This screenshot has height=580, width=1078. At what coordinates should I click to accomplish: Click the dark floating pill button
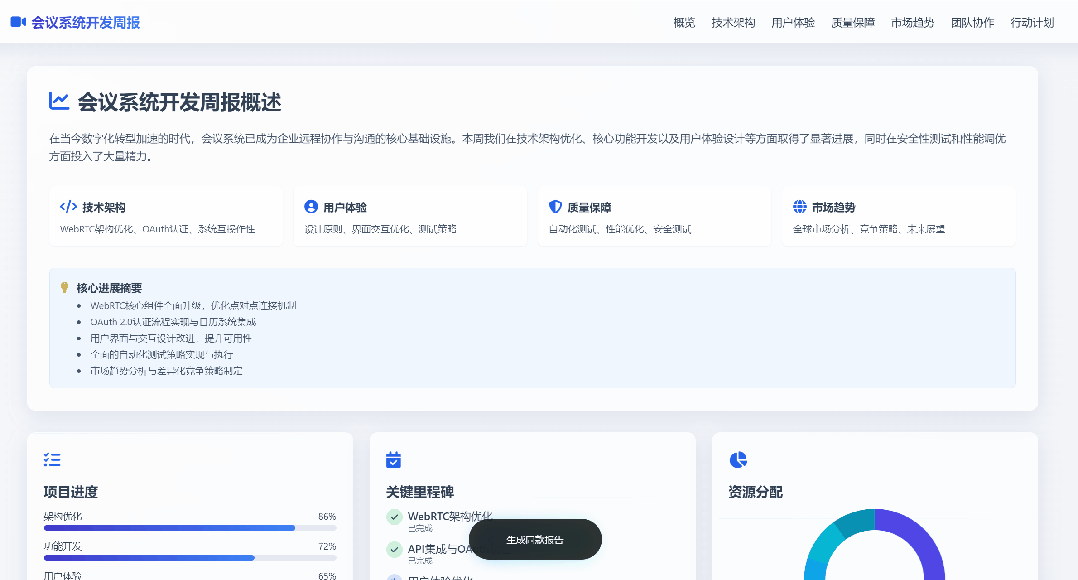coord(536,539)
